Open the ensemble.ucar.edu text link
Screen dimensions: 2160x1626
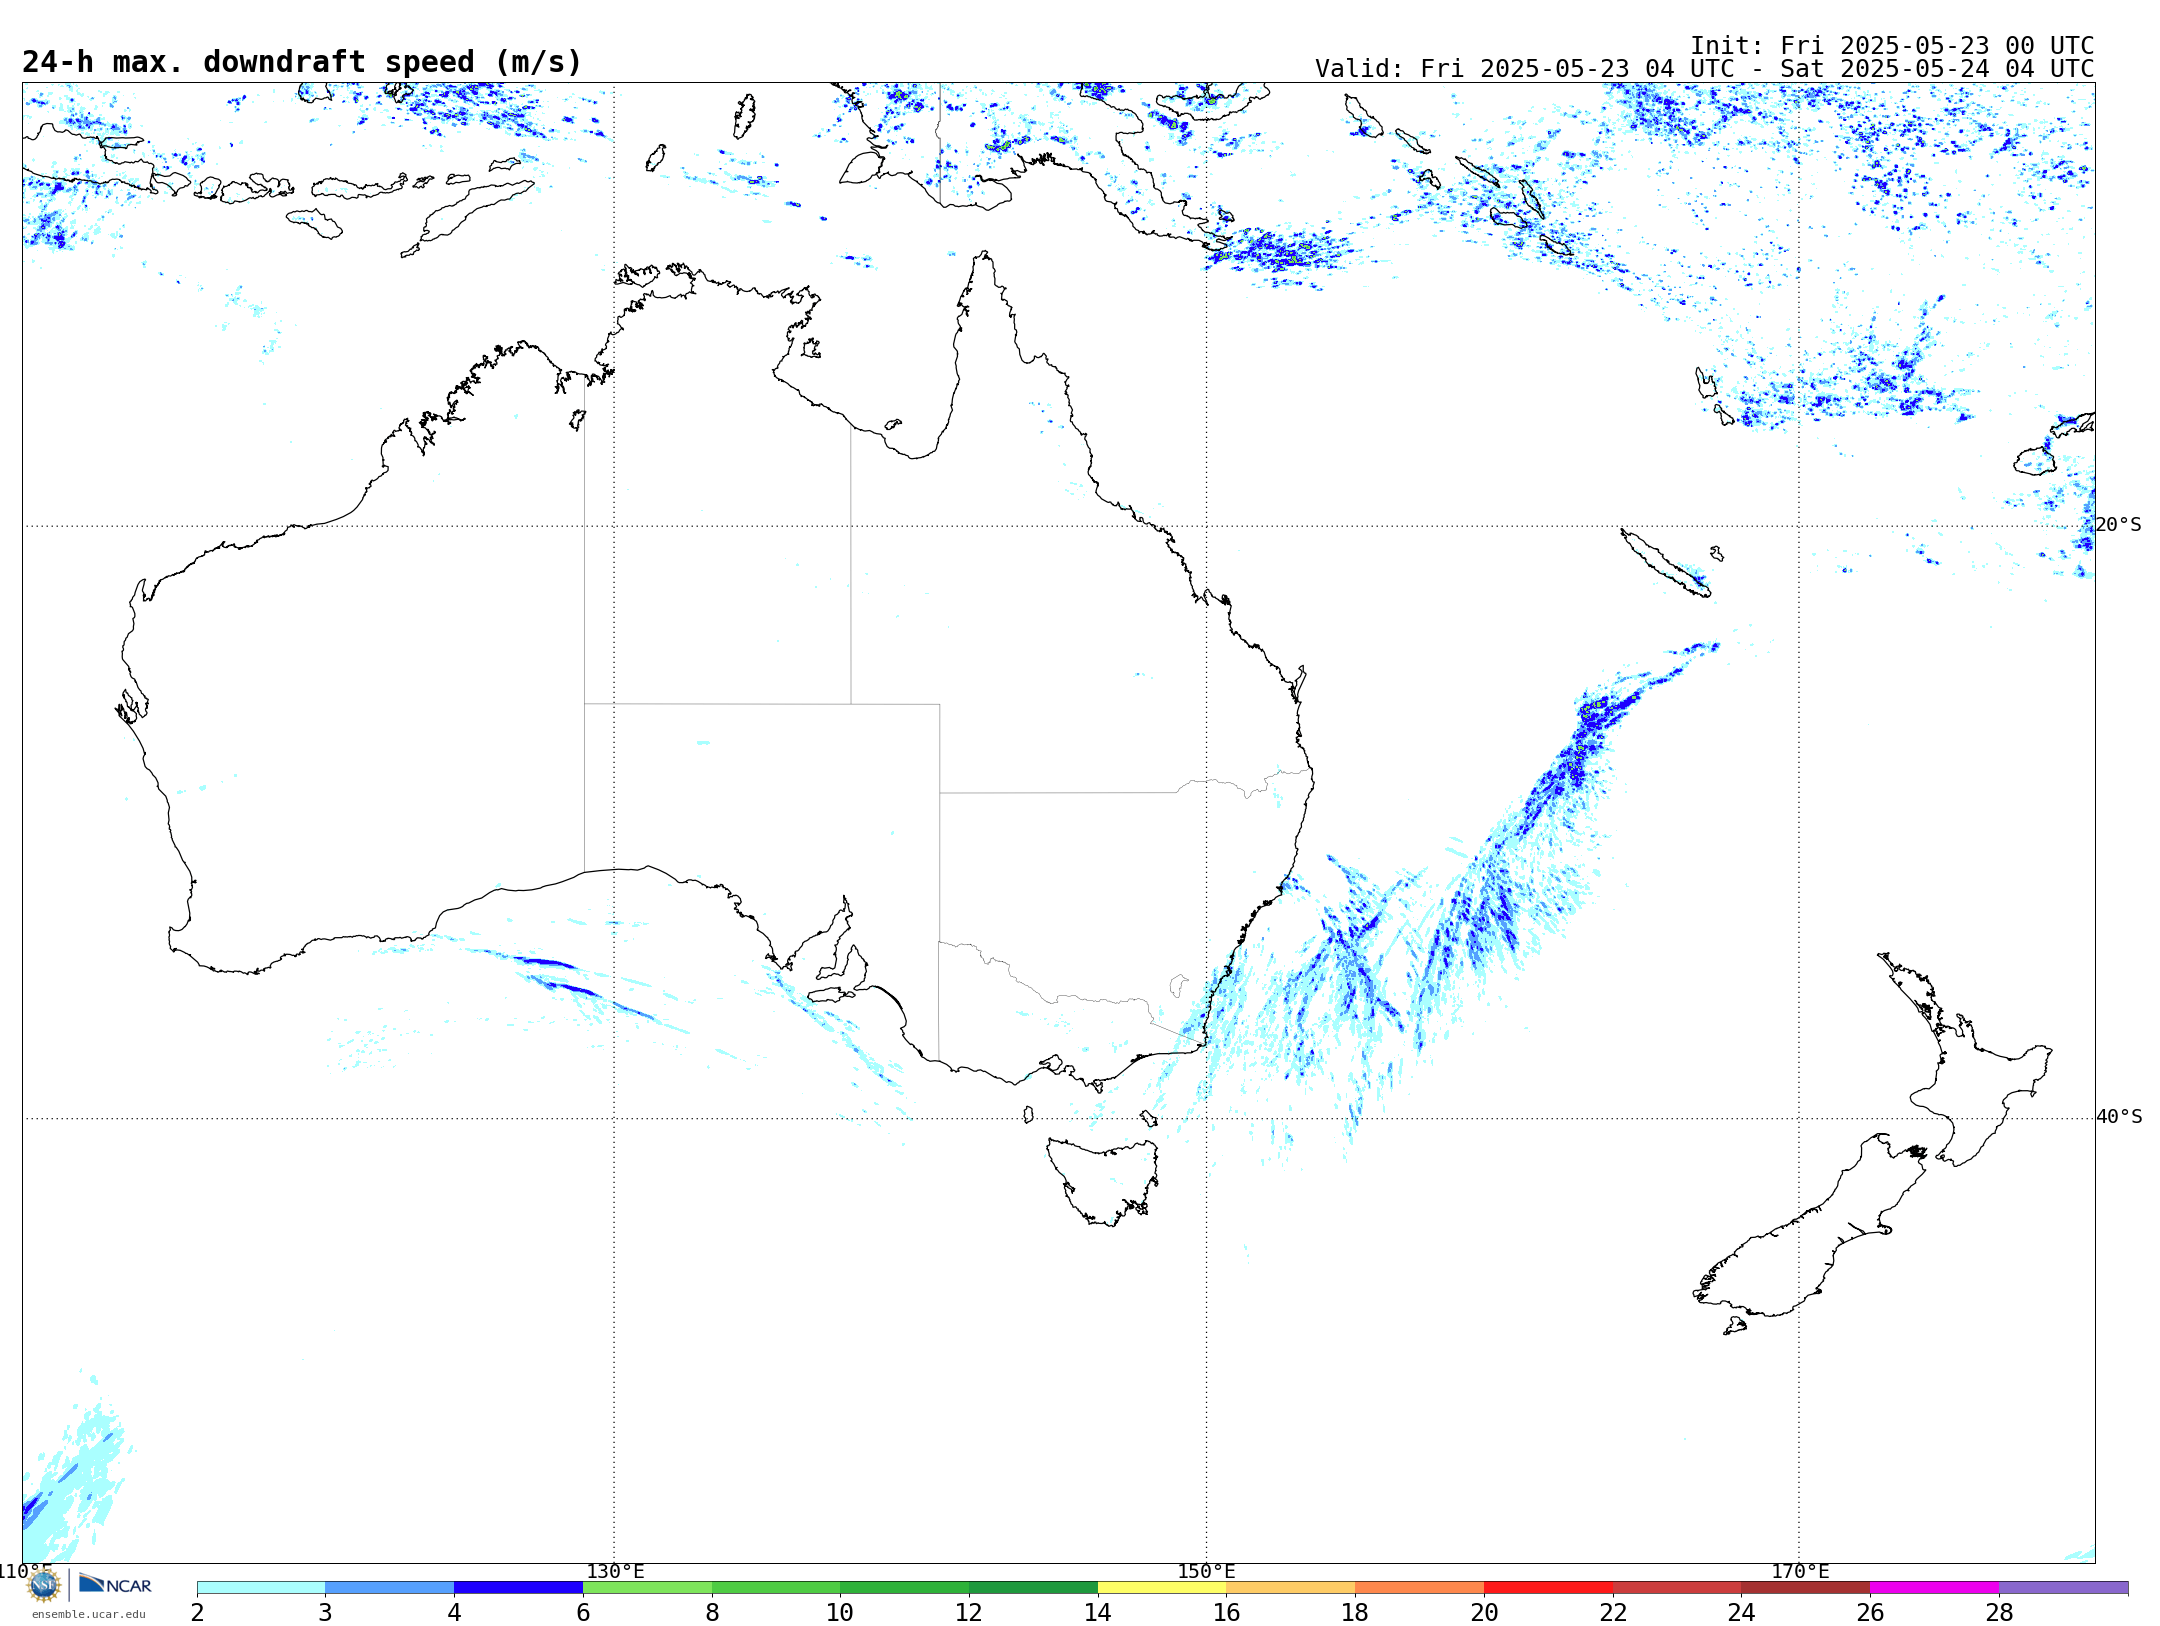click(x=88, y=1614)
